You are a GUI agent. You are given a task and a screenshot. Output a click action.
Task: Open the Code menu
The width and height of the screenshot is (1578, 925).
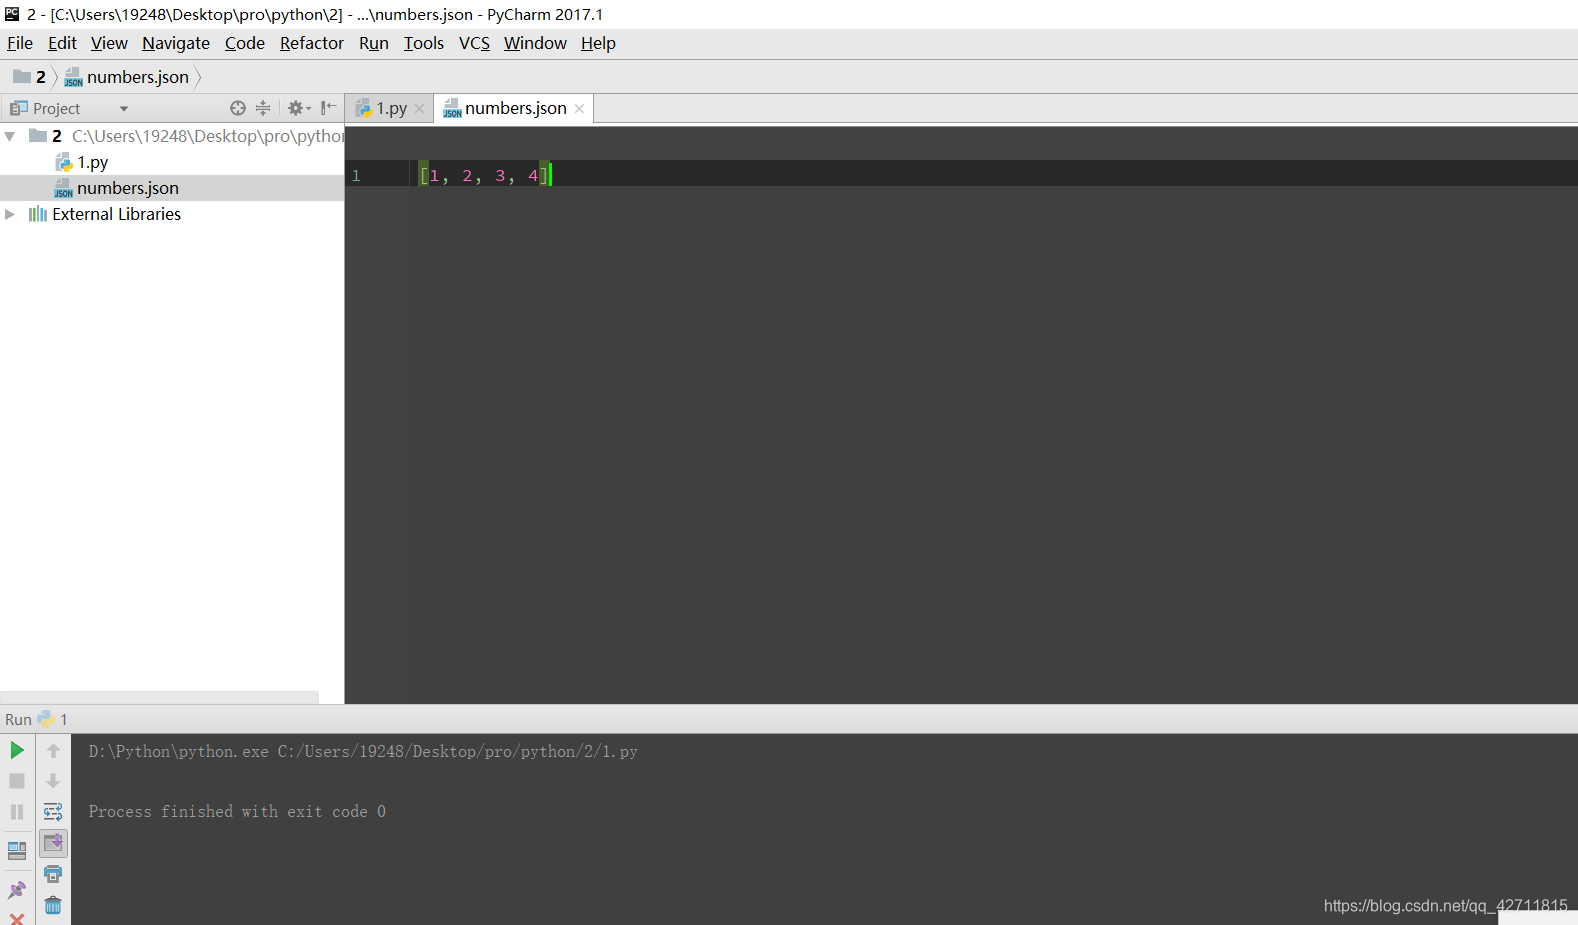245,43
